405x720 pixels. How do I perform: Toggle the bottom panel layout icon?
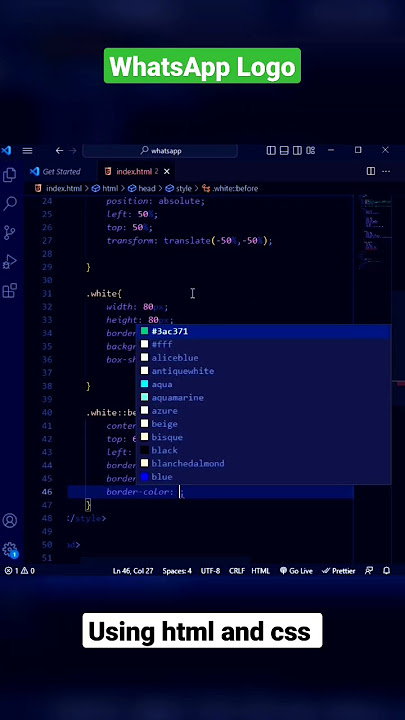(284, 150)
